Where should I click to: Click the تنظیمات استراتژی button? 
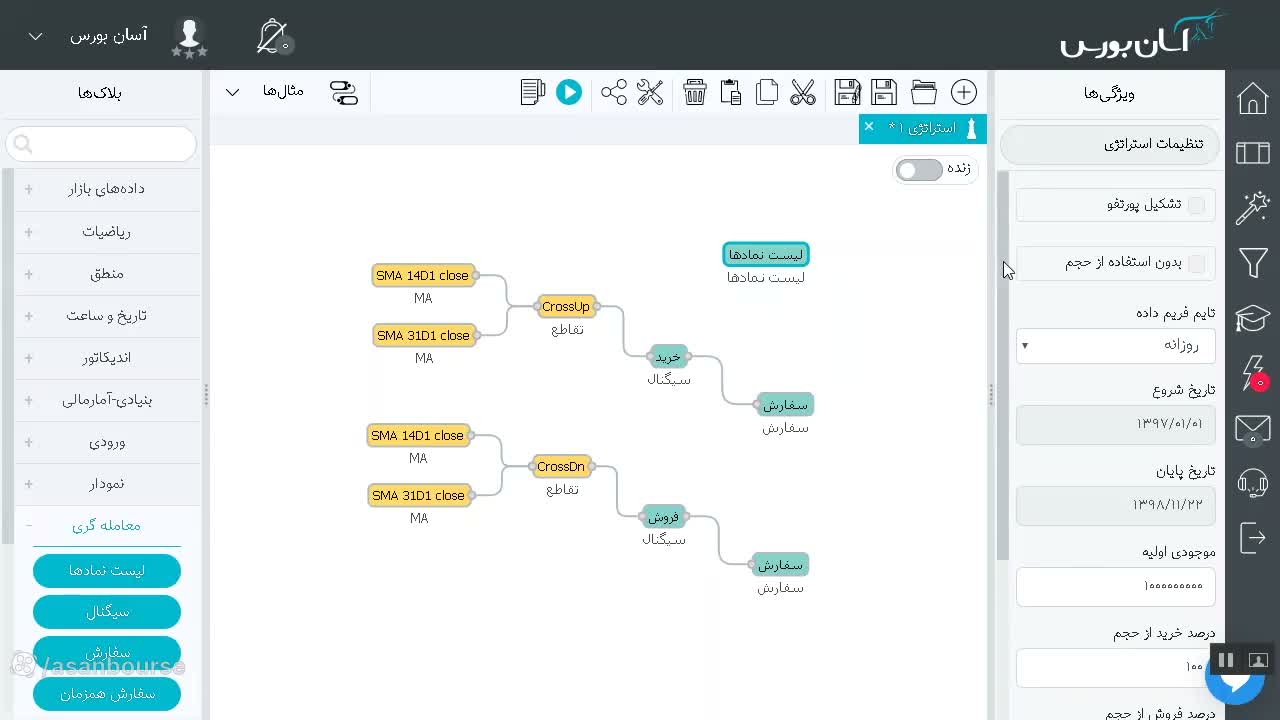(1110, 144)
